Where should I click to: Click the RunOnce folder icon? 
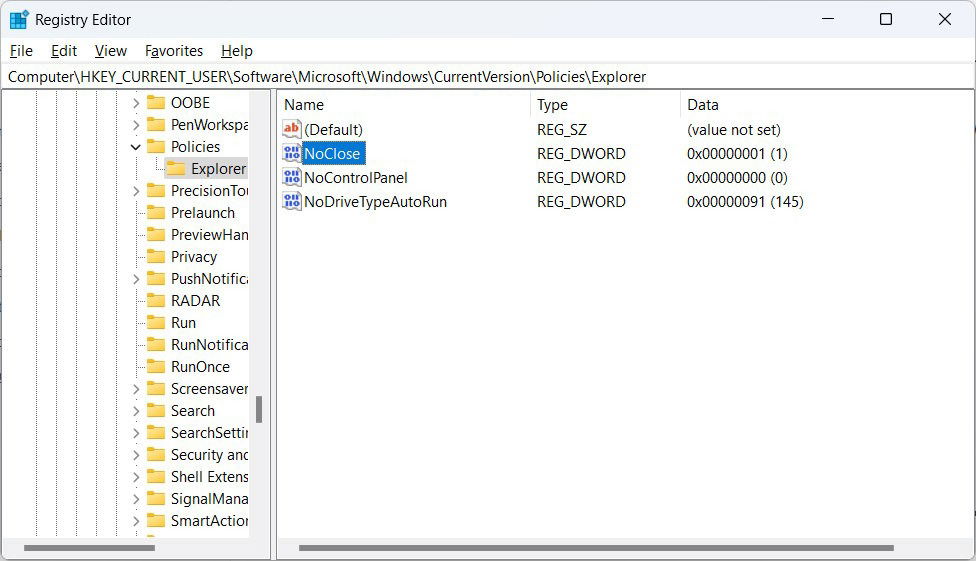point(156,366)
